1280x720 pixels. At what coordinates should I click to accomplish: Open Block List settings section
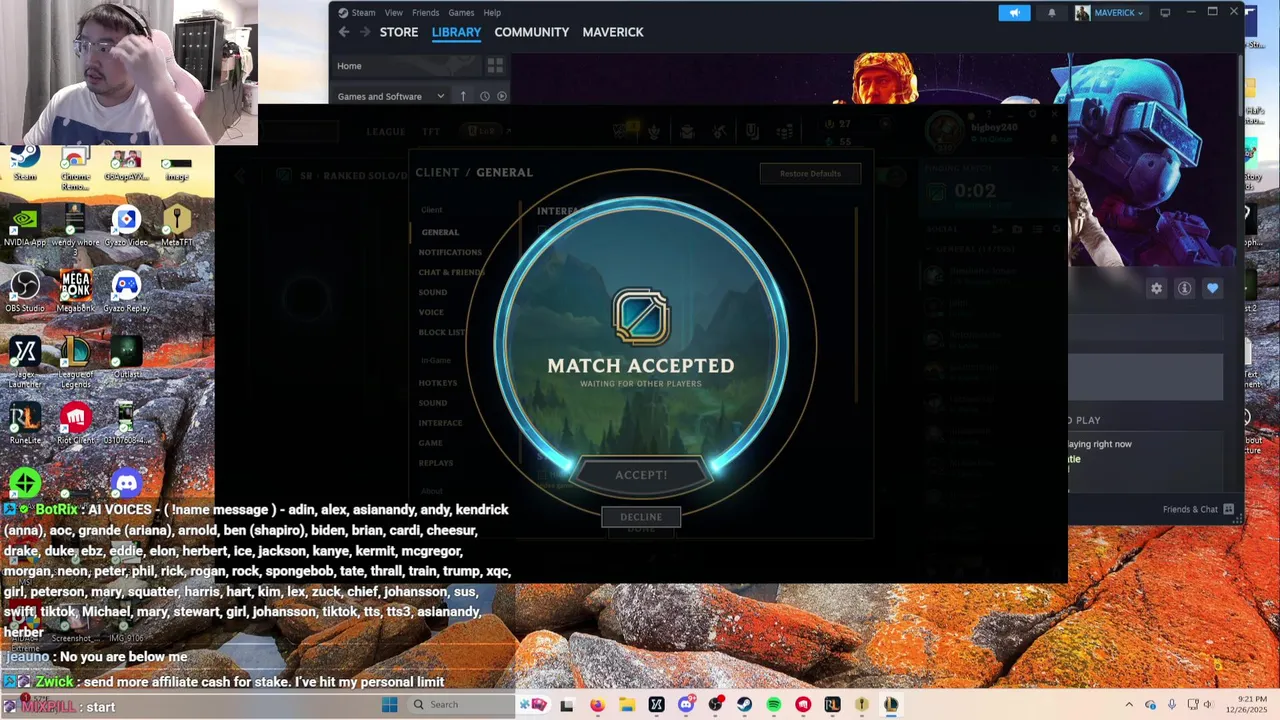pos(442,332)
